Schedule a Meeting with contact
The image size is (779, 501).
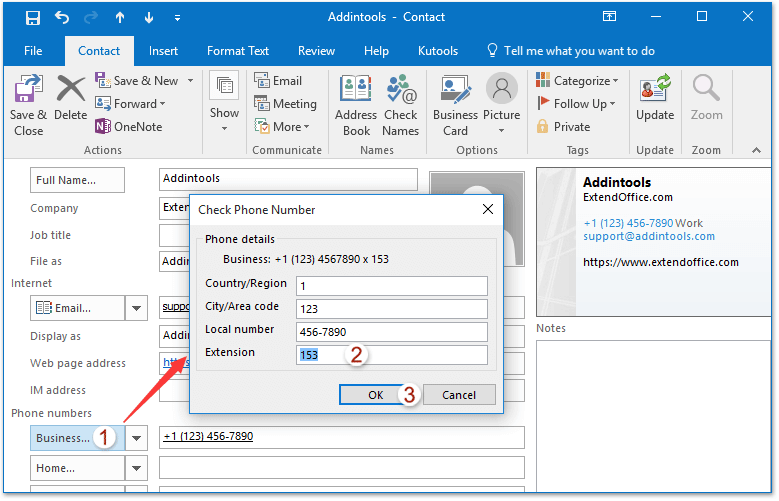[285, 103]
